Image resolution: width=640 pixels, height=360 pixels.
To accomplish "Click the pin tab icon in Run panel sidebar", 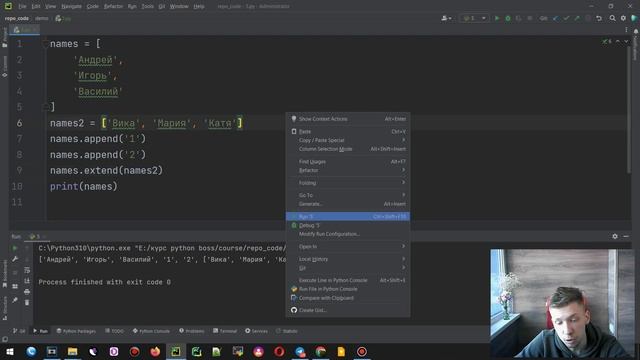I will 15,300.
